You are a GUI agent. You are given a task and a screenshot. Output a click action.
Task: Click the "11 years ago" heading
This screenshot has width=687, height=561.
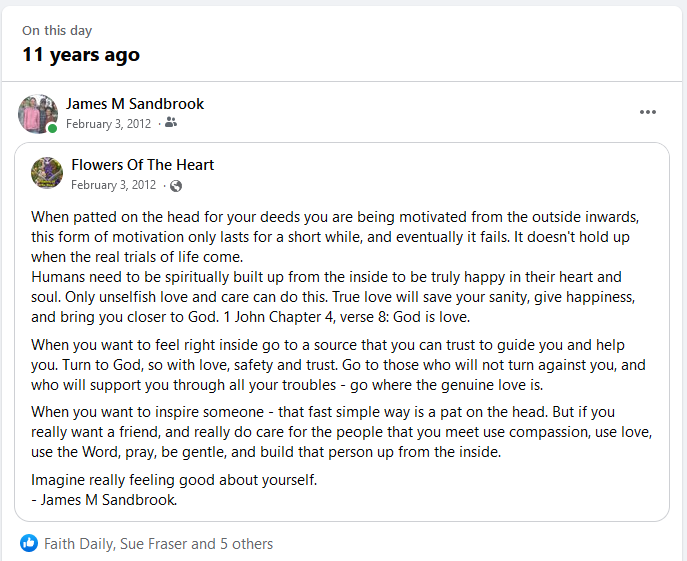81,55
